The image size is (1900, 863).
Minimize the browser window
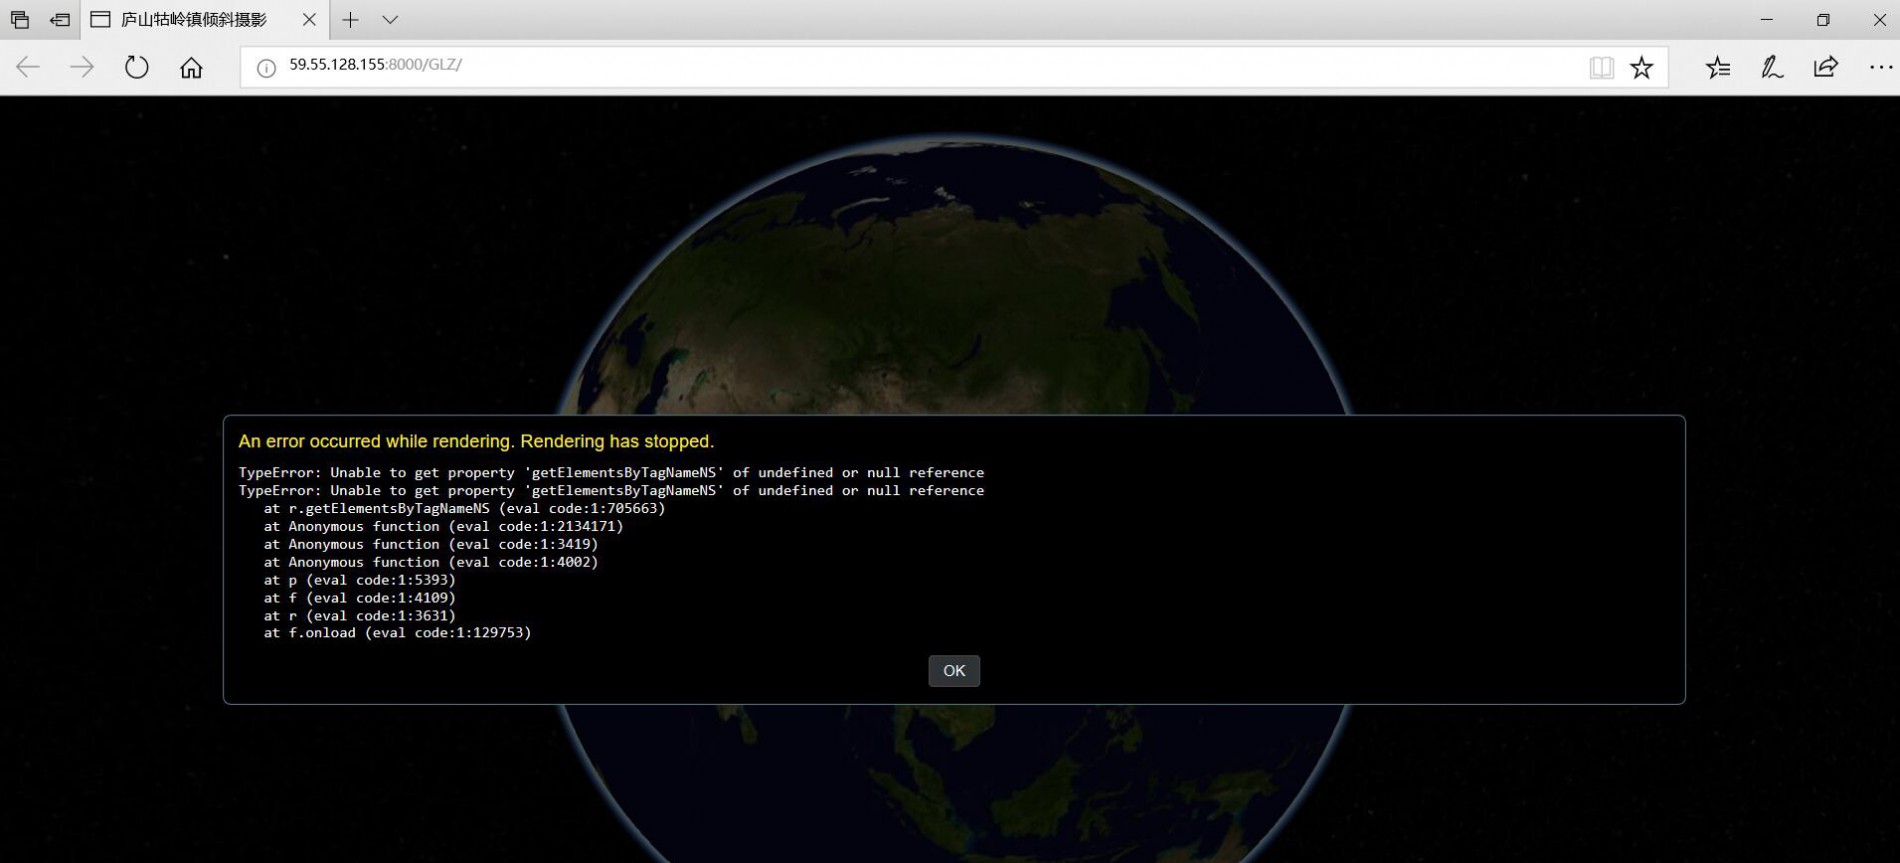coord(1766,20)
